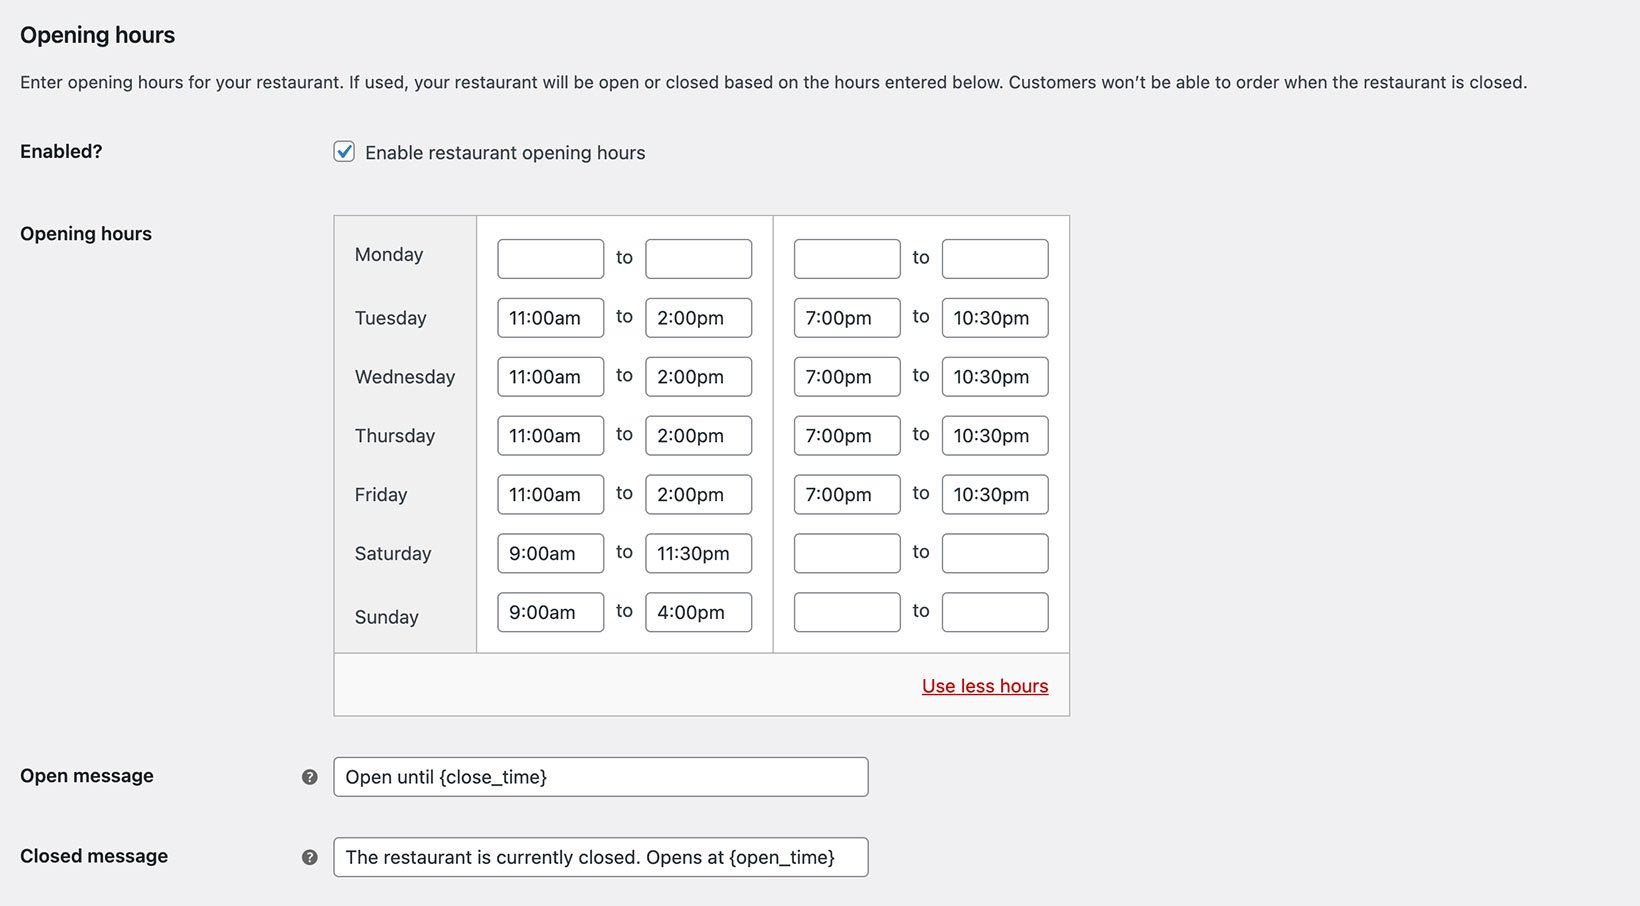This screenshot has height=906, width=1640.
Task: Select Sunday's 4:00pm closing time
Action: (698, 612)
